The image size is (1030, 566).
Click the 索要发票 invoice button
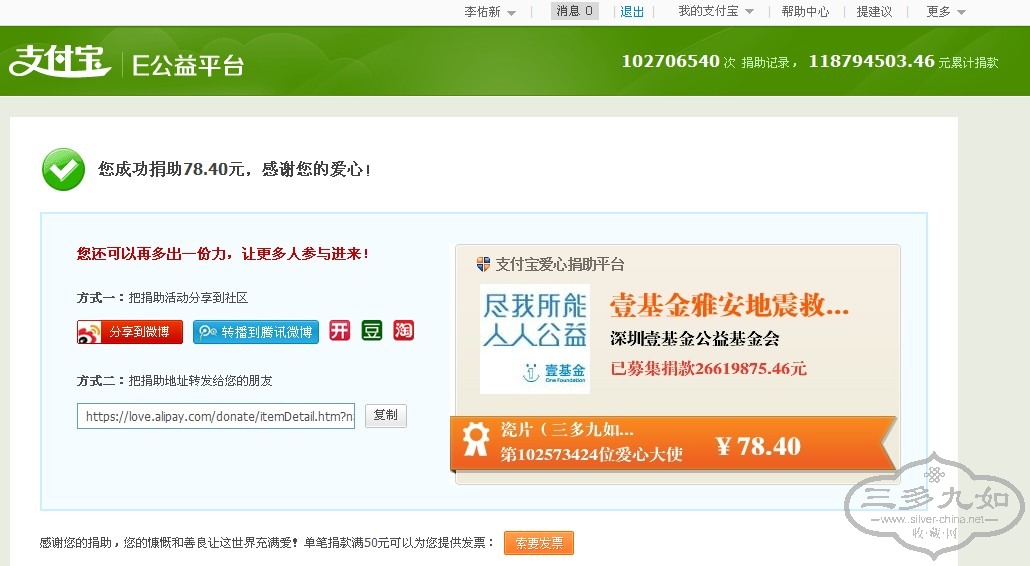click(x=539, y=543)
